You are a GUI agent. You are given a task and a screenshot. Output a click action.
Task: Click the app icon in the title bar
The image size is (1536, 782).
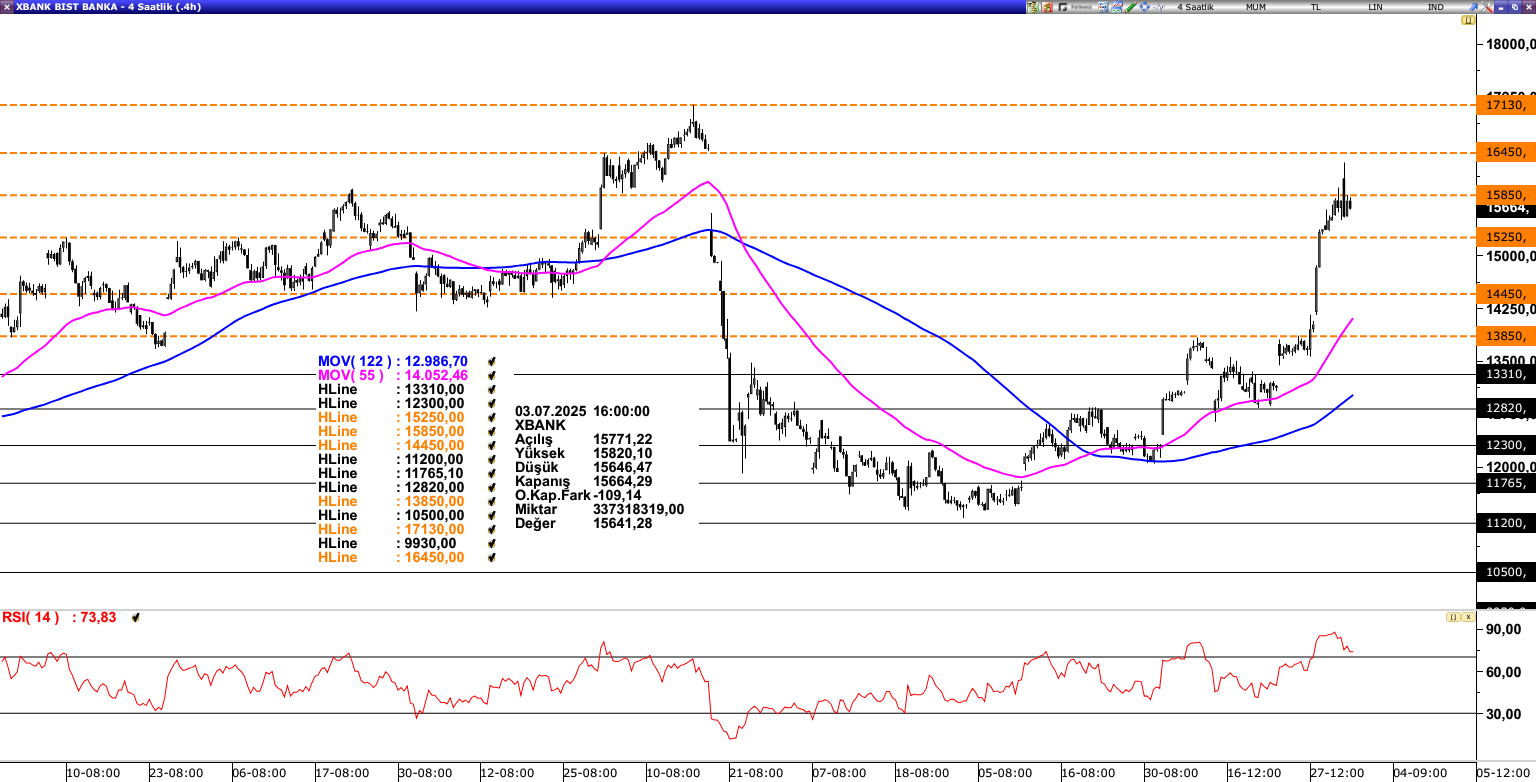point(7,7)
